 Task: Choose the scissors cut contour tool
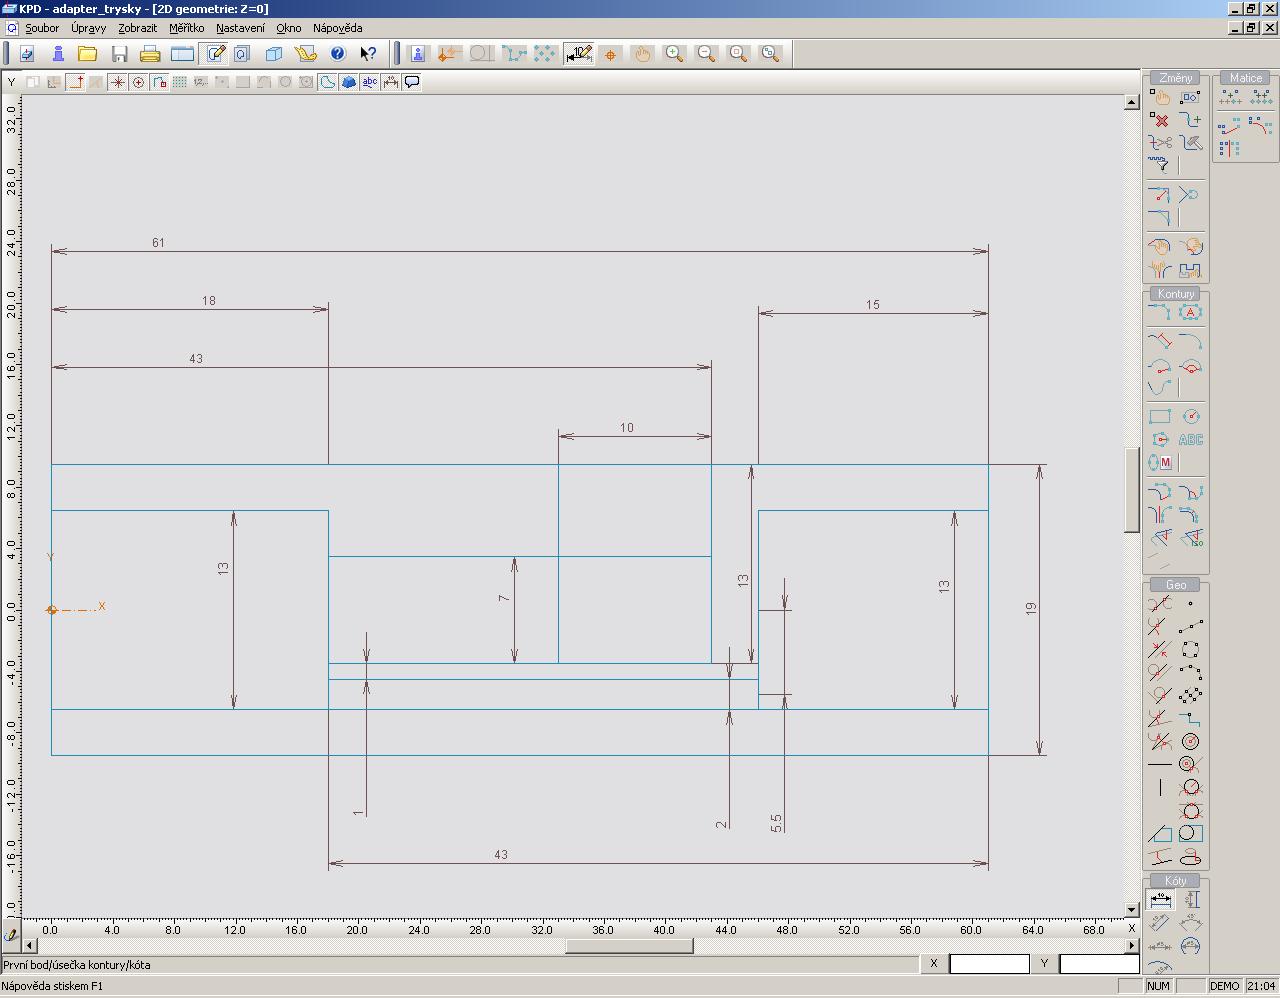point(1160,143)
